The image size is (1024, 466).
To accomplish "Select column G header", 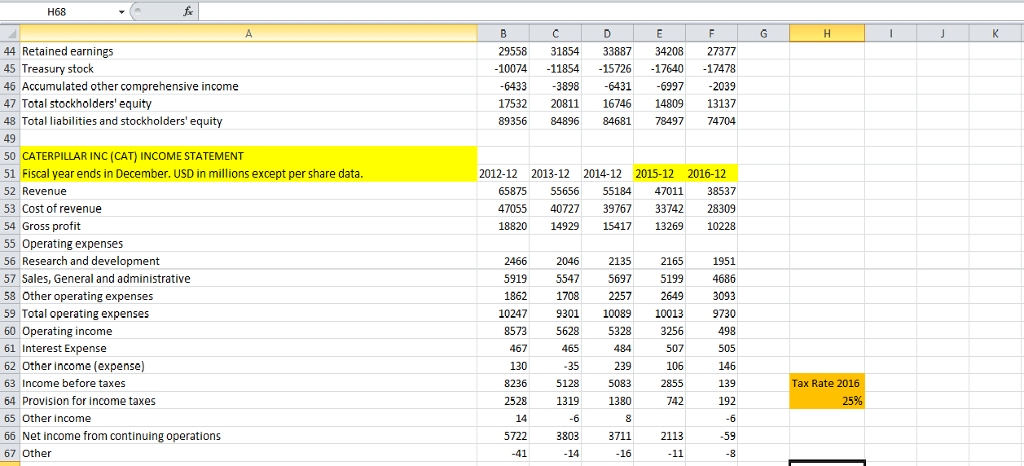I will (763, 33).
